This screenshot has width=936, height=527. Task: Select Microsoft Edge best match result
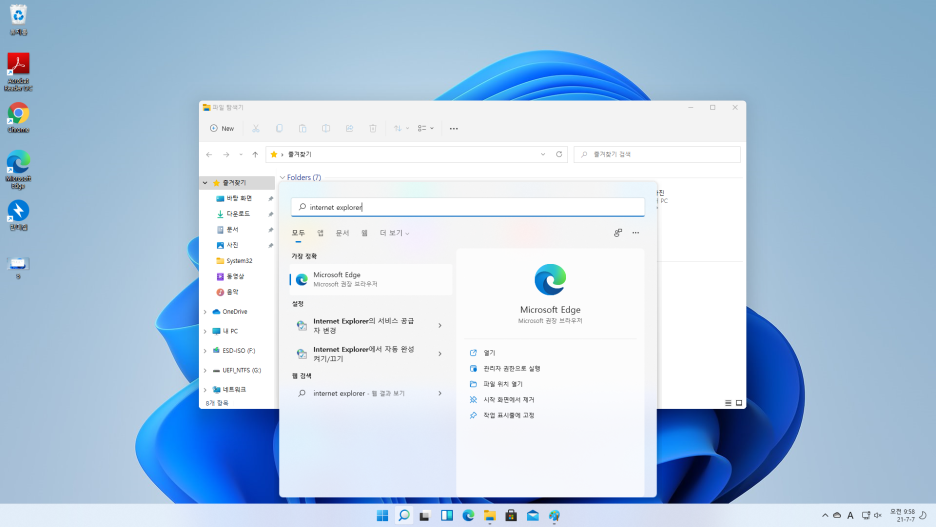[x=371, y=279]
